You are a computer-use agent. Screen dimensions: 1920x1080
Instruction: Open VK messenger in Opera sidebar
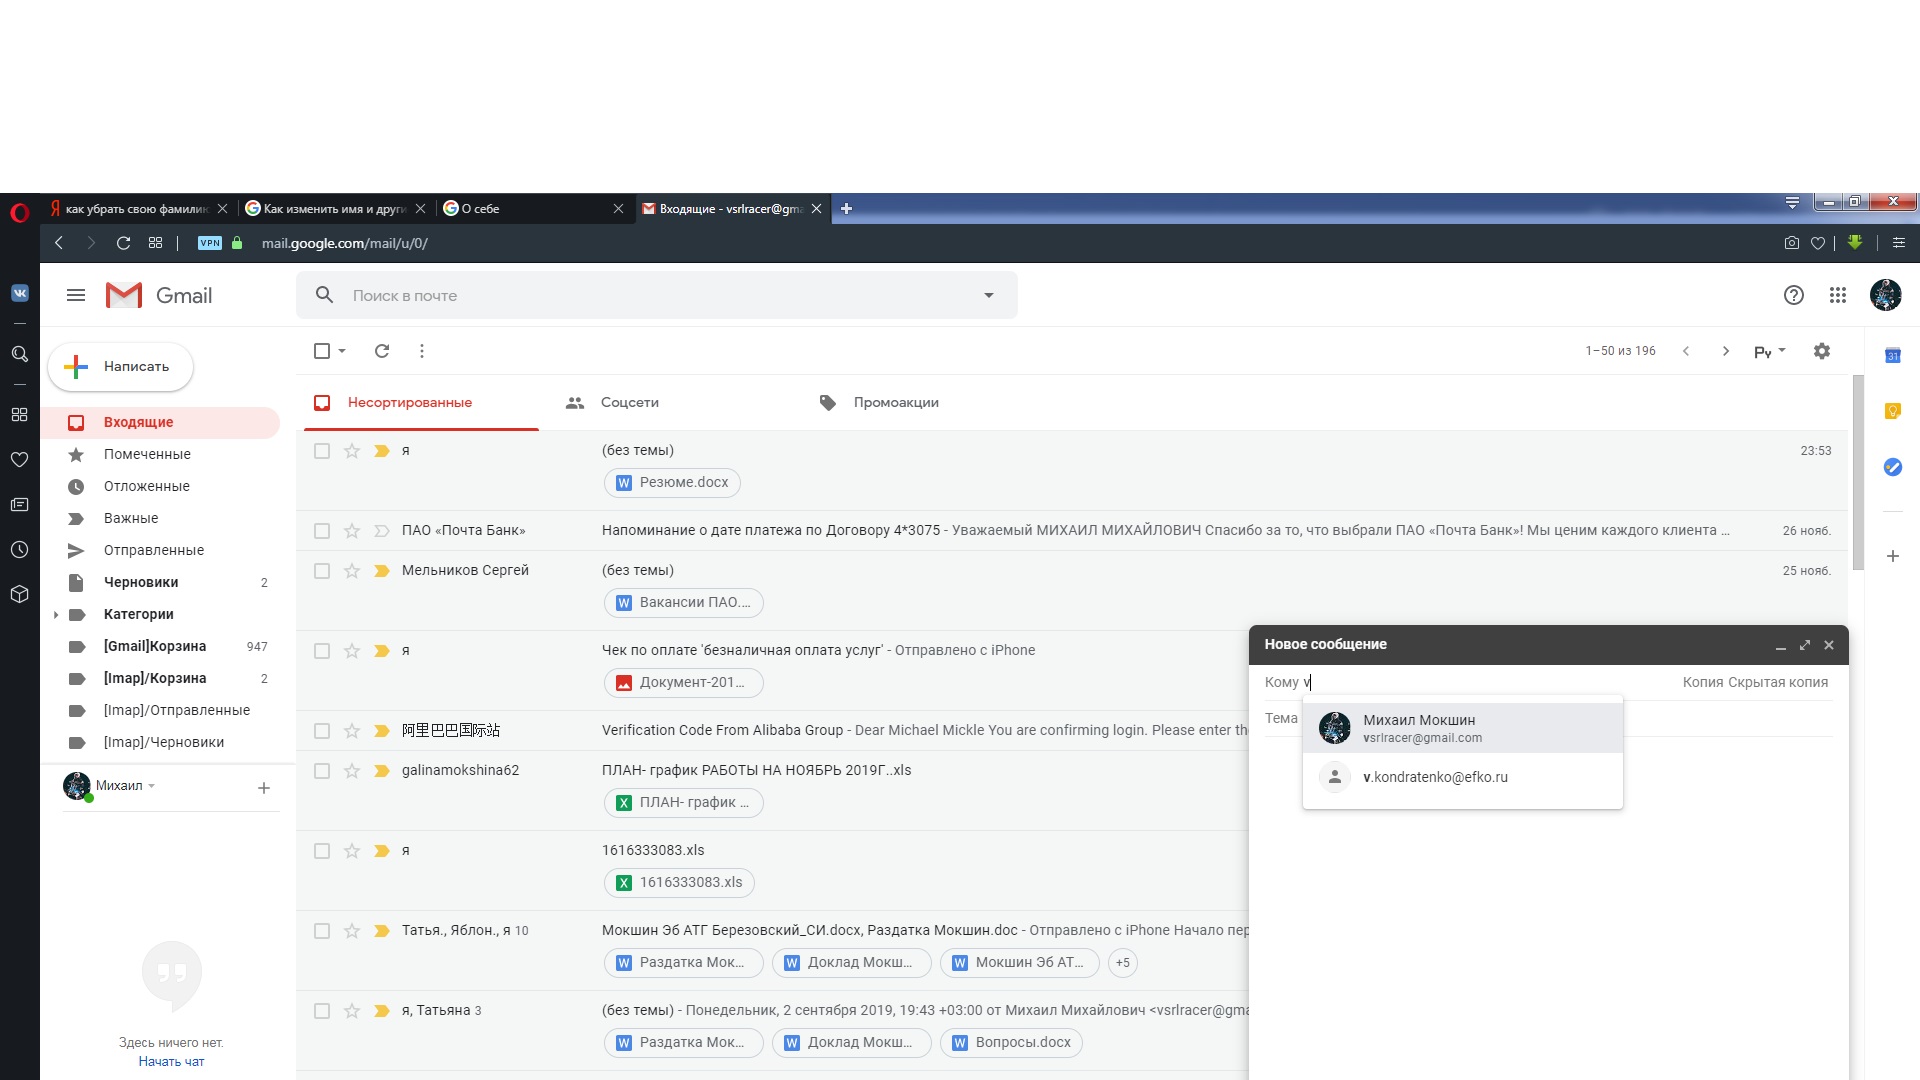pyautogui.click(x=19, y=293)
